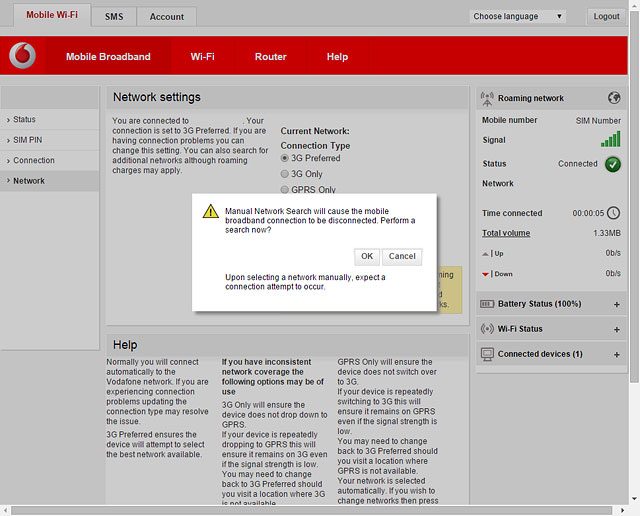Select the GPRS Only radio button

point(285,189)
